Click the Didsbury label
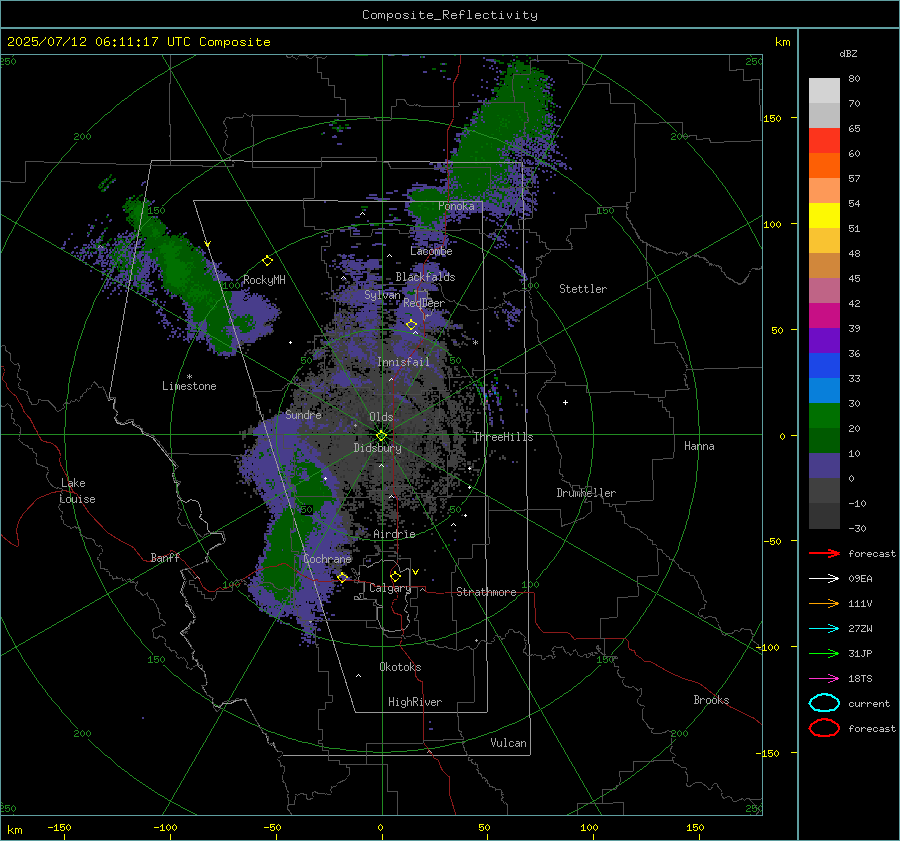The width and height of the screenshot is (900, 841). (377, 448)
